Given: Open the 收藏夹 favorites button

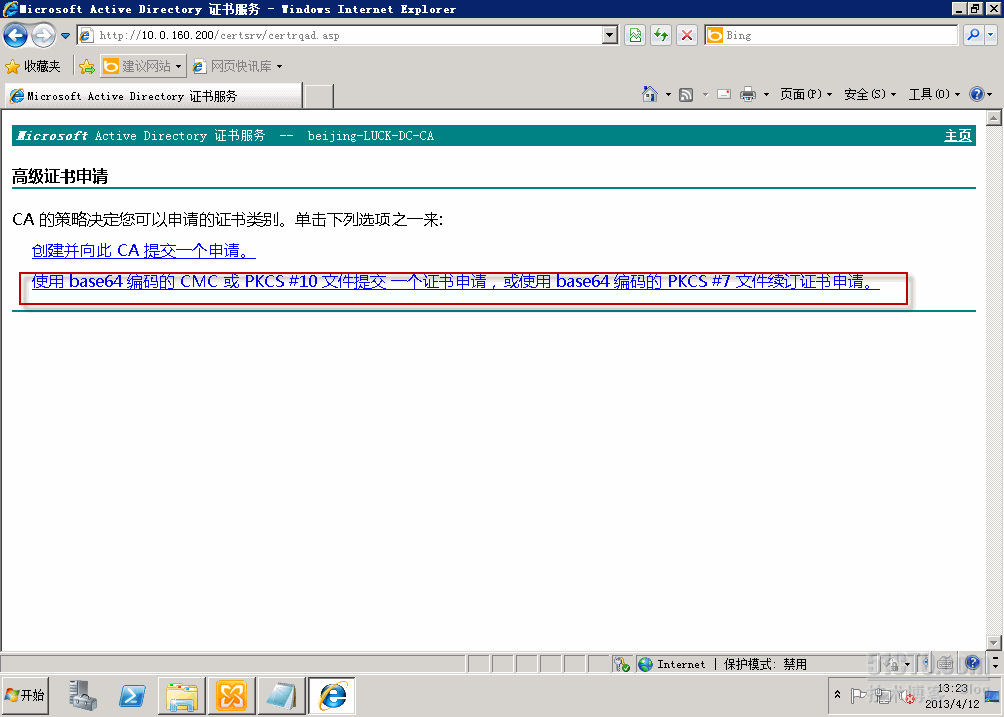Looking at the screenshot, I should [33, 66].
